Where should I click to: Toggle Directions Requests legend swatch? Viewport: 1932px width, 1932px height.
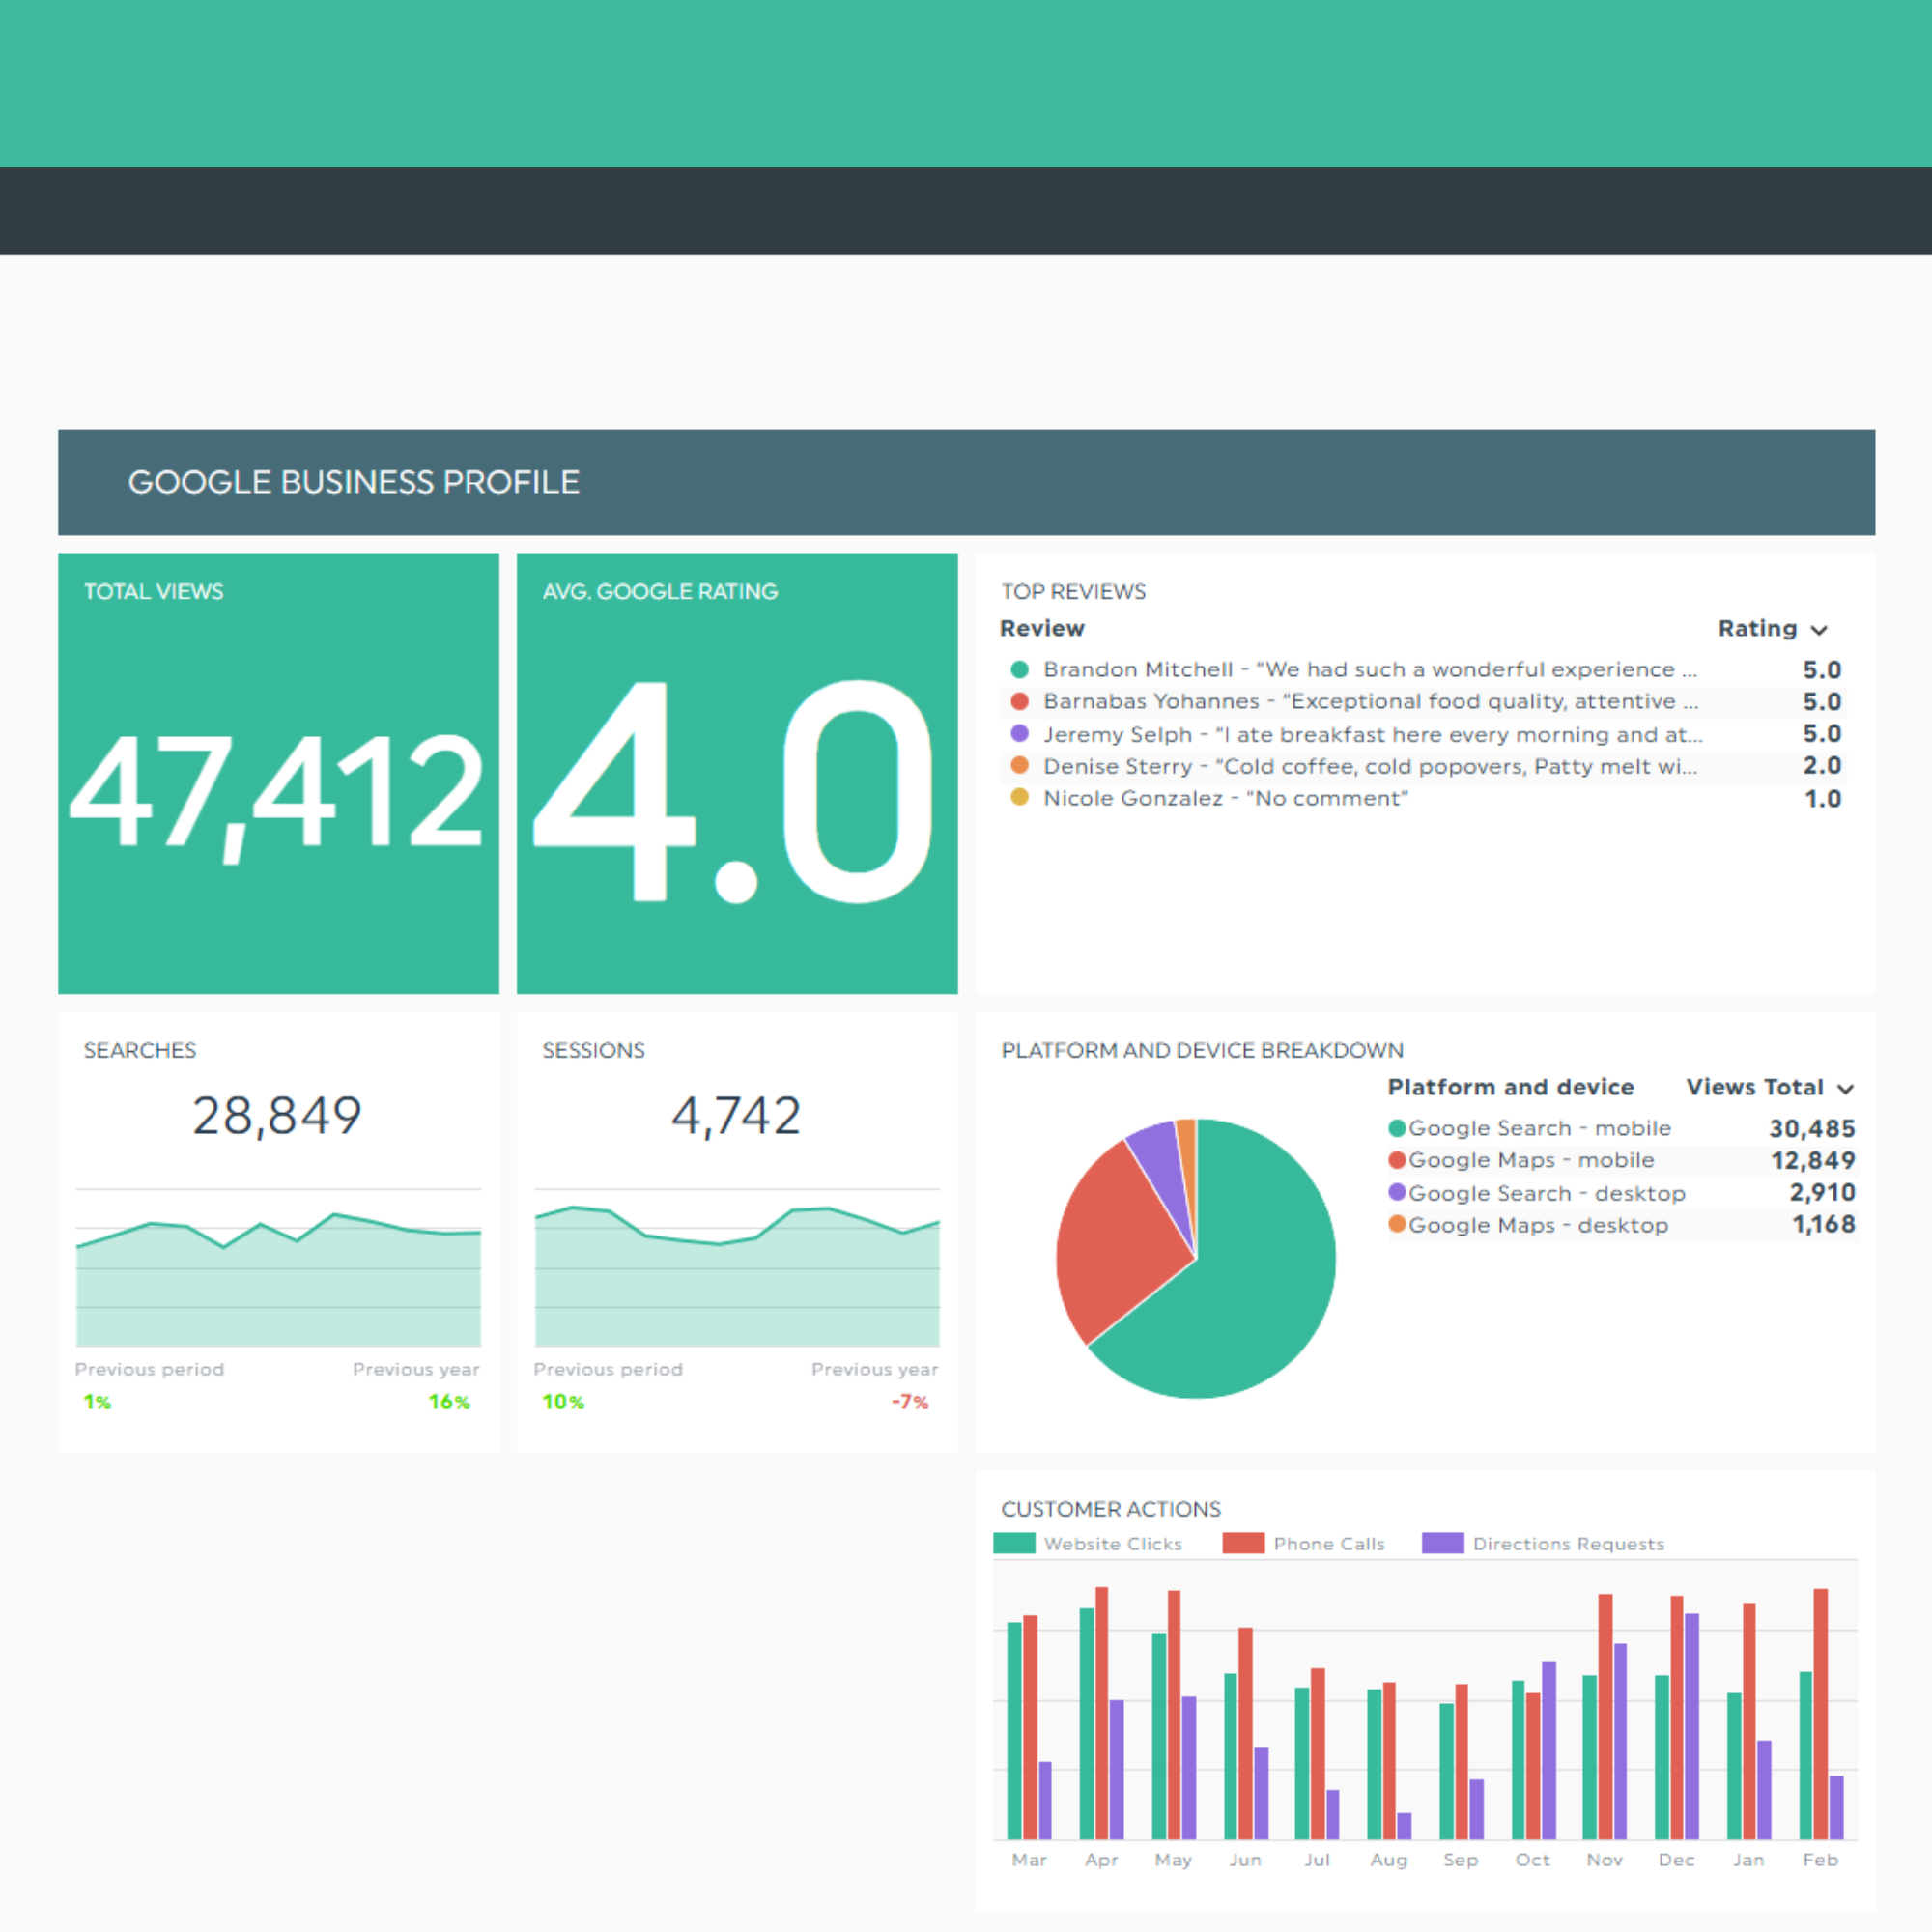click(x=1442, y=1543)
